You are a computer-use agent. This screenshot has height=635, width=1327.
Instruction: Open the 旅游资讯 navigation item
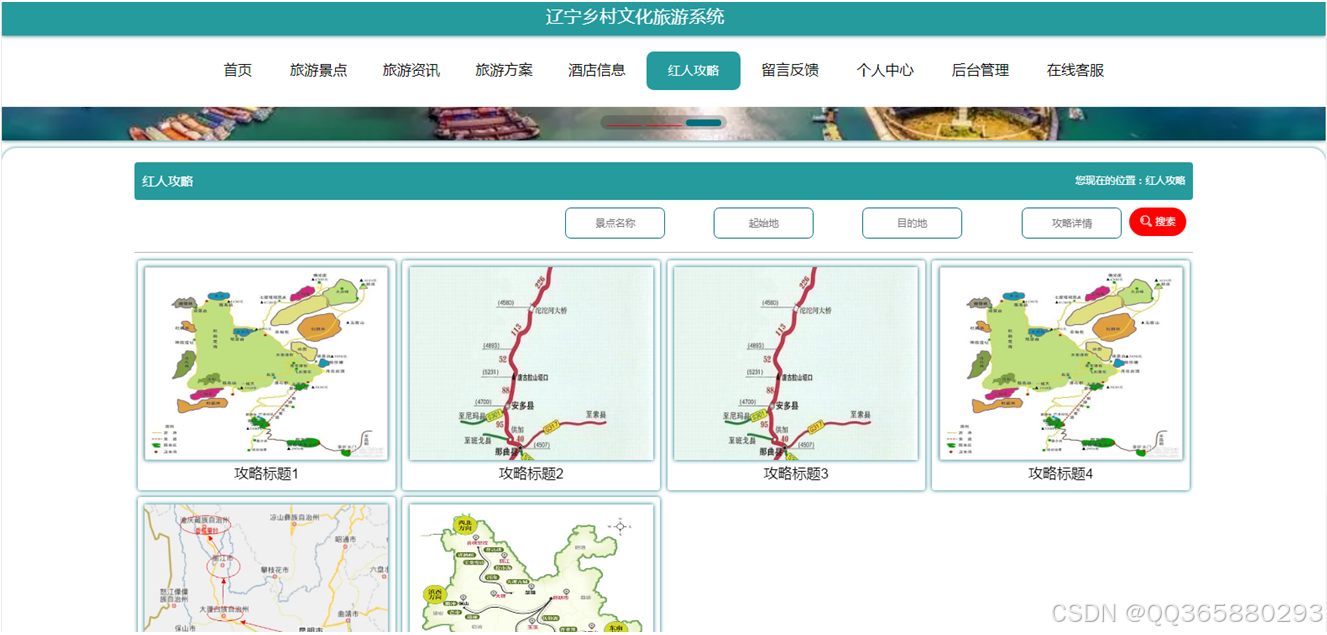tap(411, 70)
